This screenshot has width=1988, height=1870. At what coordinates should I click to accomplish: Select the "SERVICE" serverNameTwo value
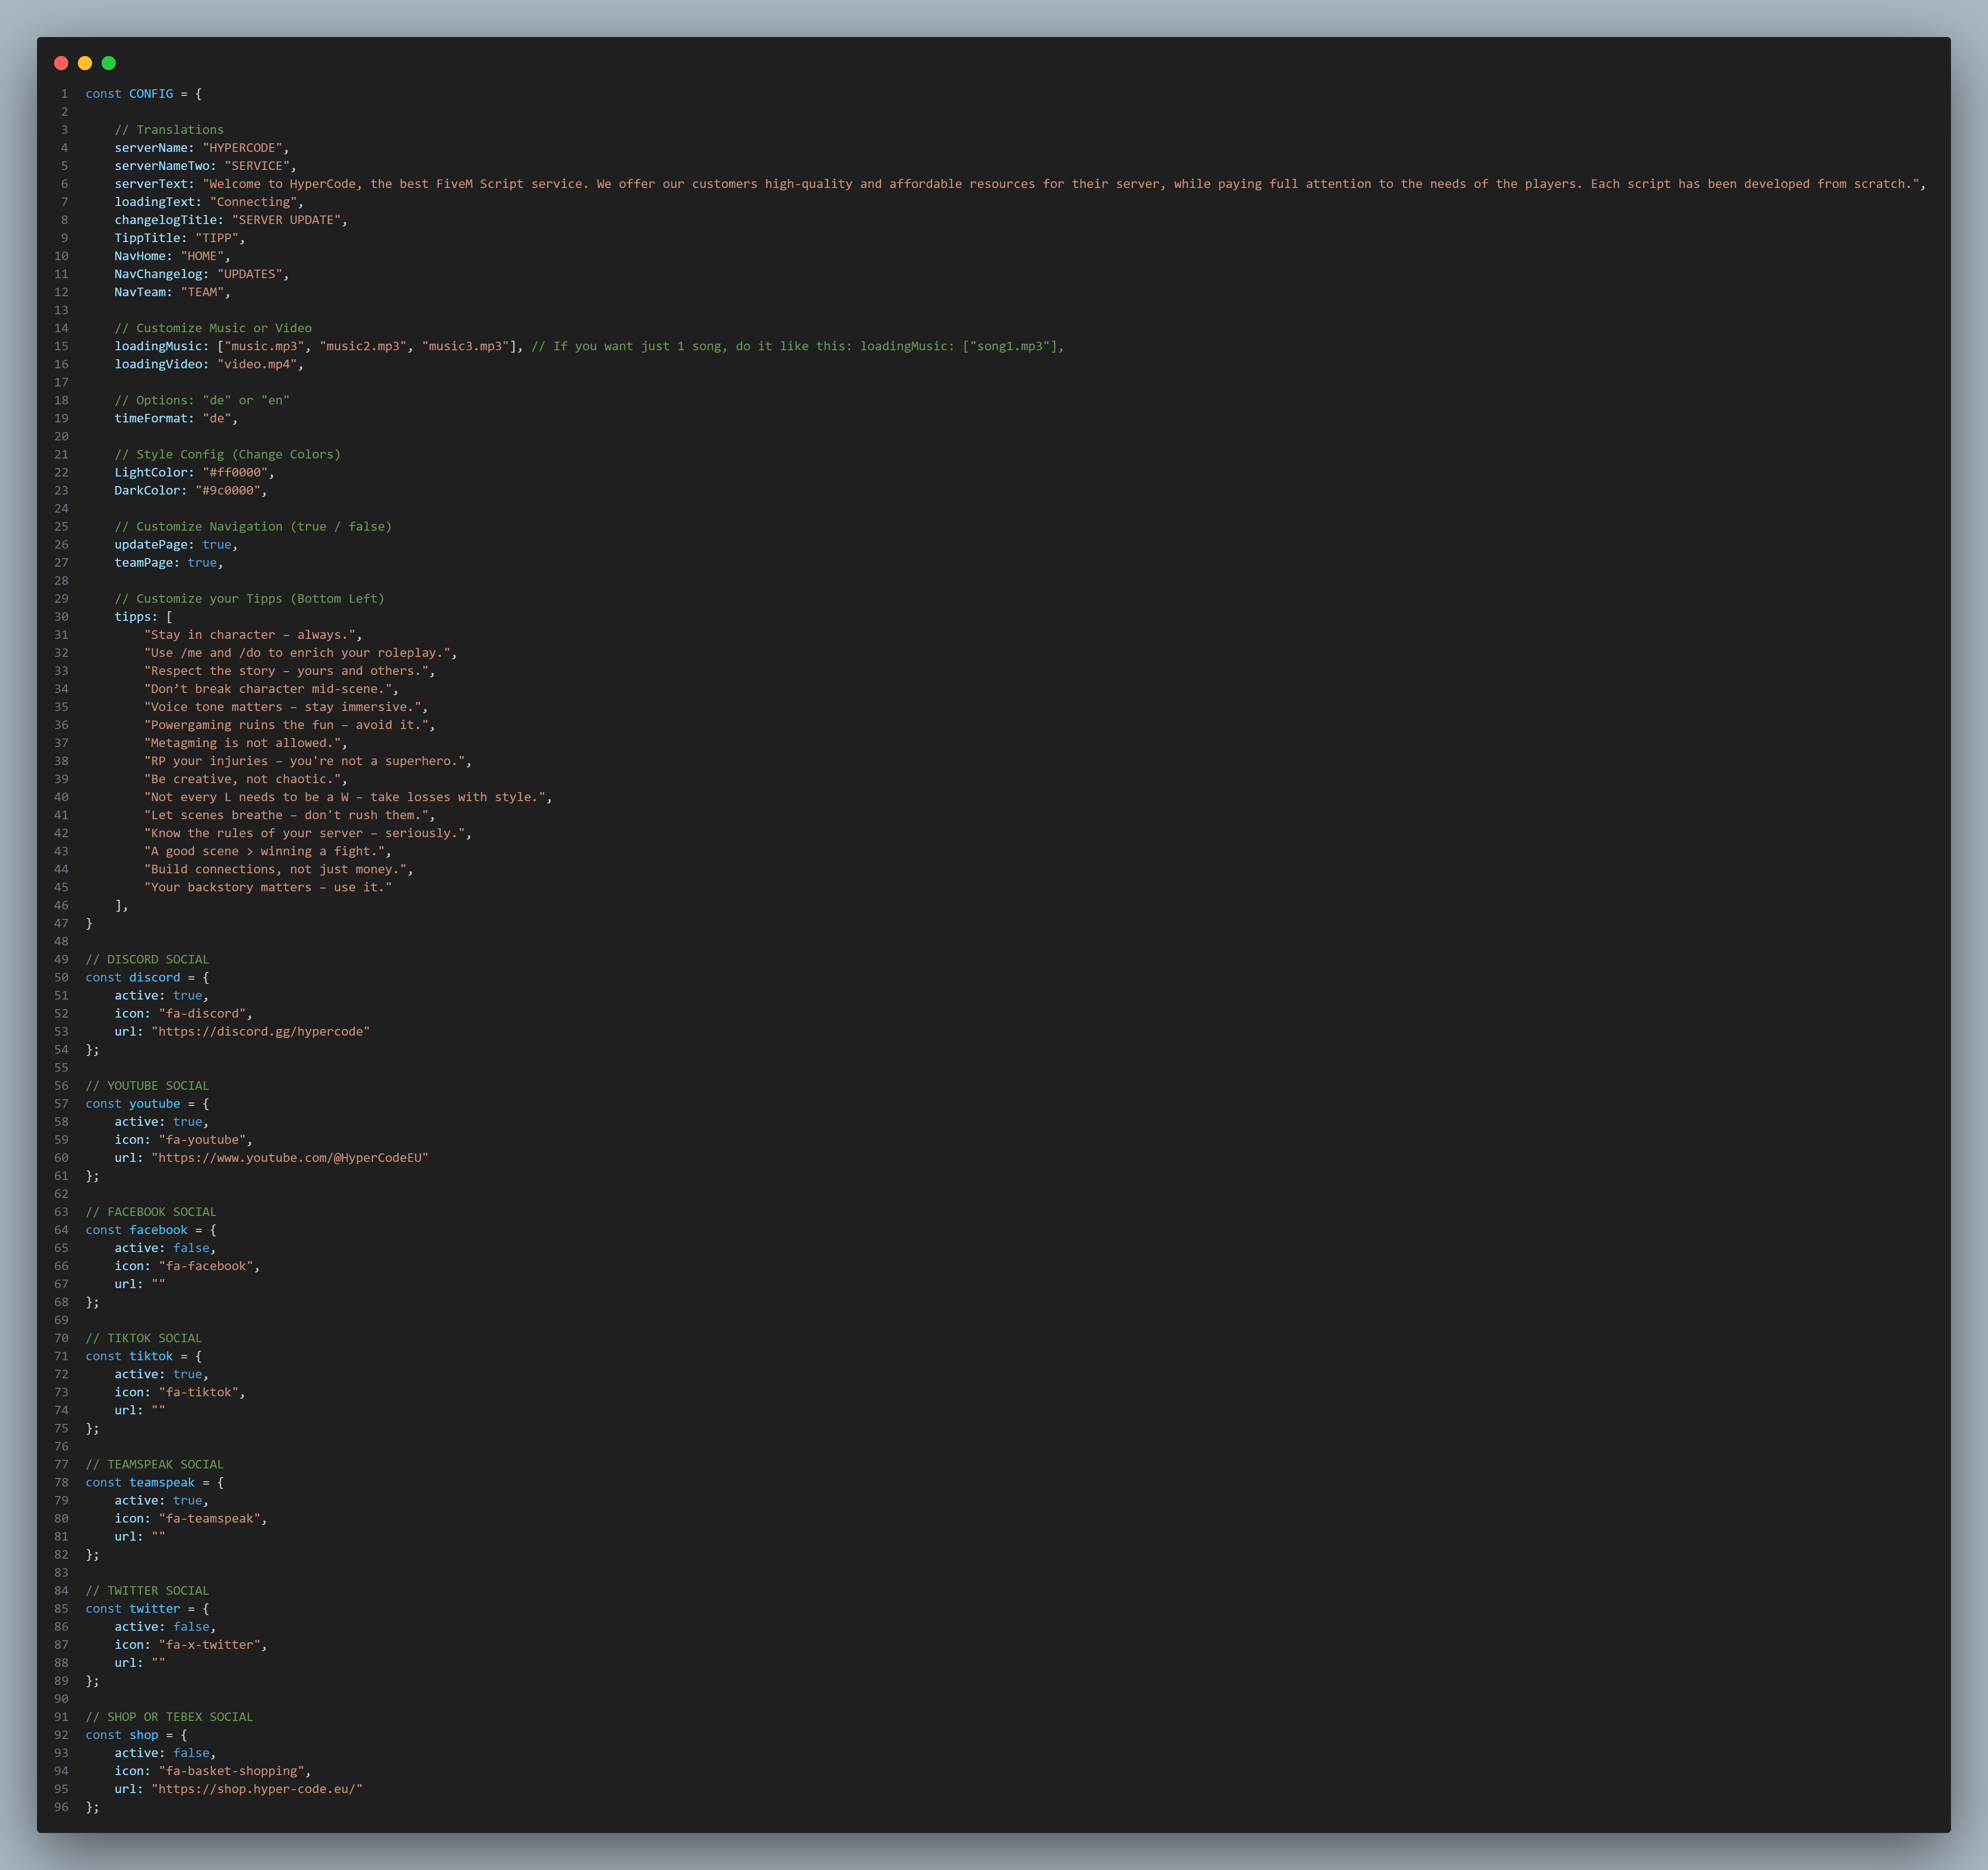coord(257,166)
